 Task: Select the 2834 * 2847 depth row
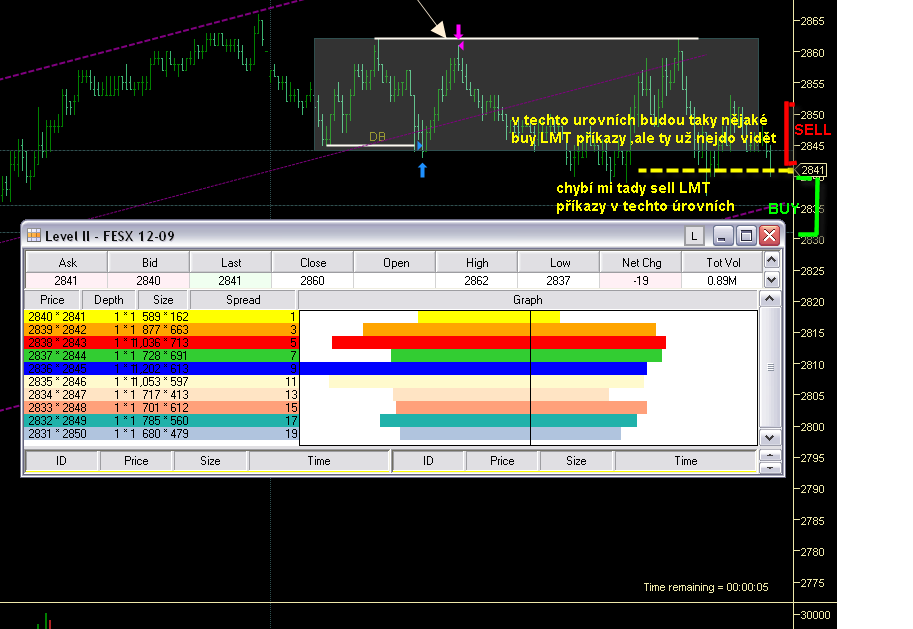[161, 395]
